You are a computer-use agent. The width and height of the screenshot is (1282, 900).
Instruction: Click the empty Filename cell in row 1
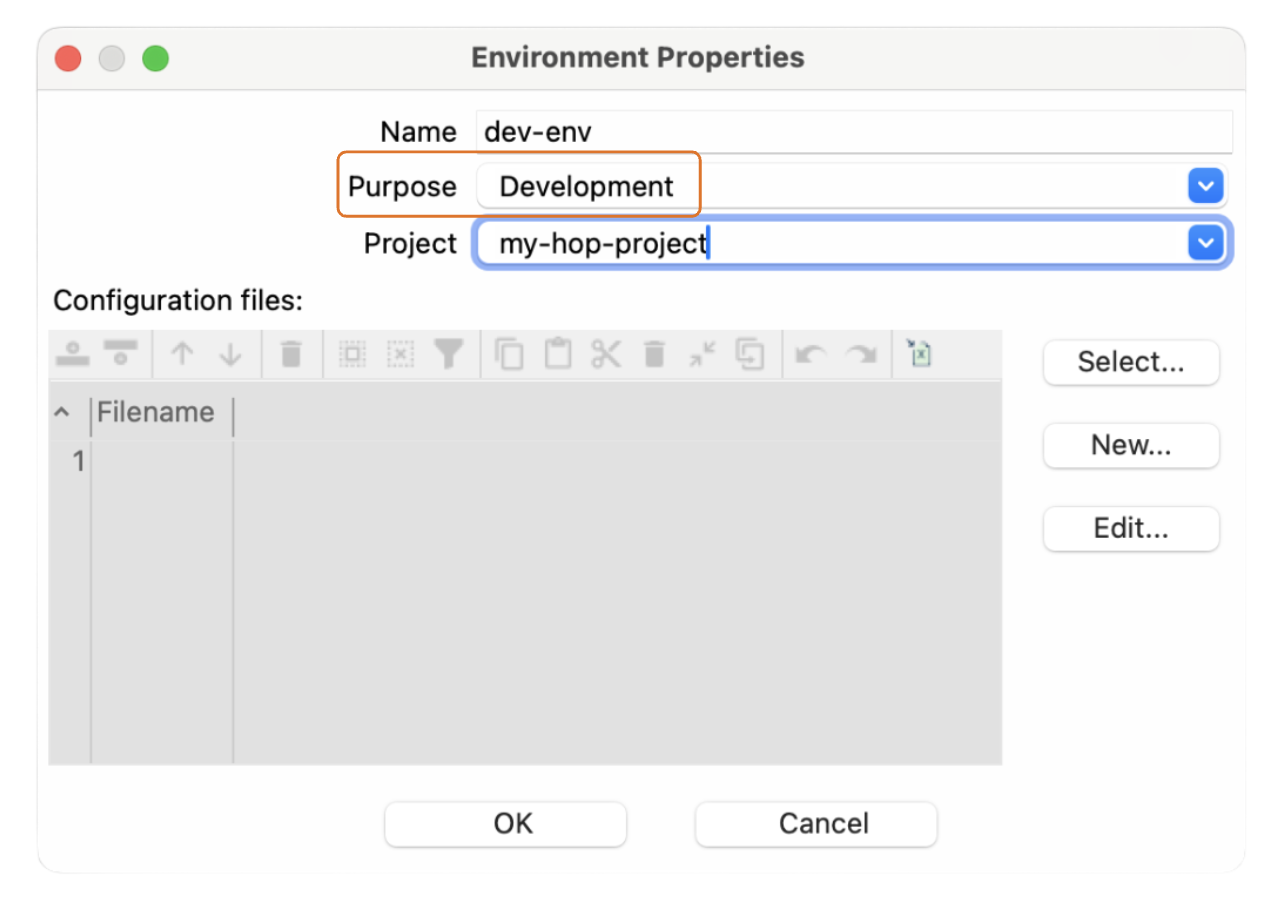coord(162,461)
